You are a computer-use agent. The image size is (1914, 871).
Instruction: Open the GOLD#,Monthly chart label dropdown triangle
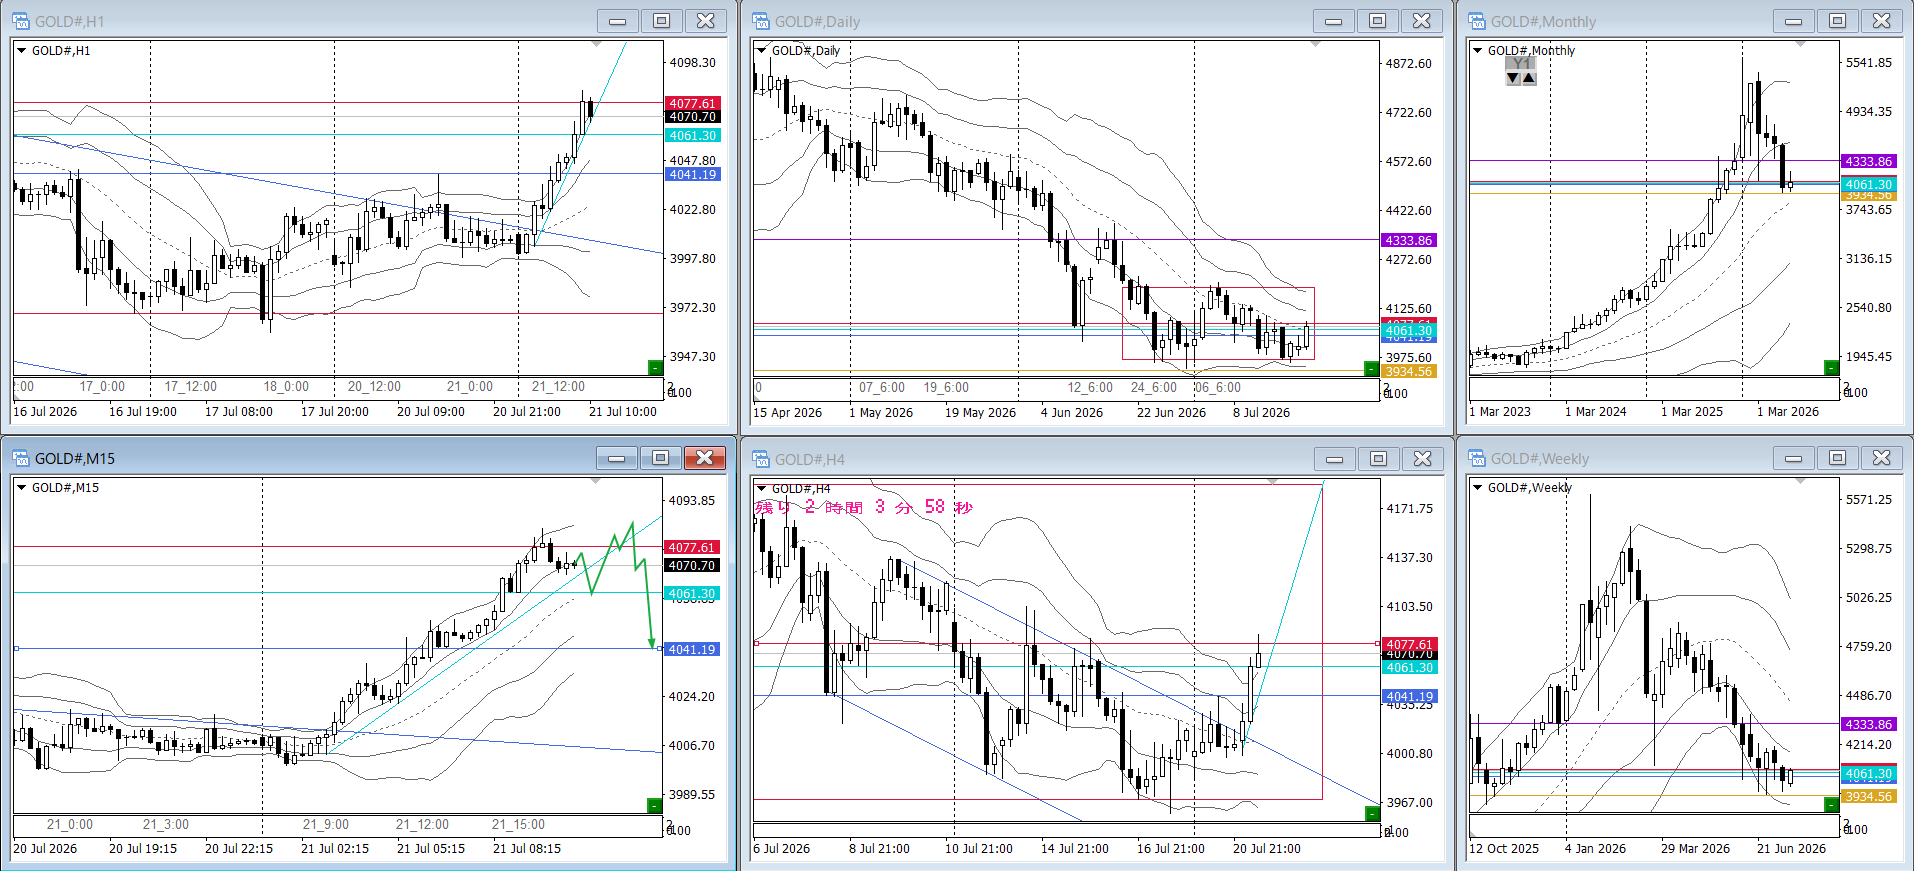(1477, 50)
